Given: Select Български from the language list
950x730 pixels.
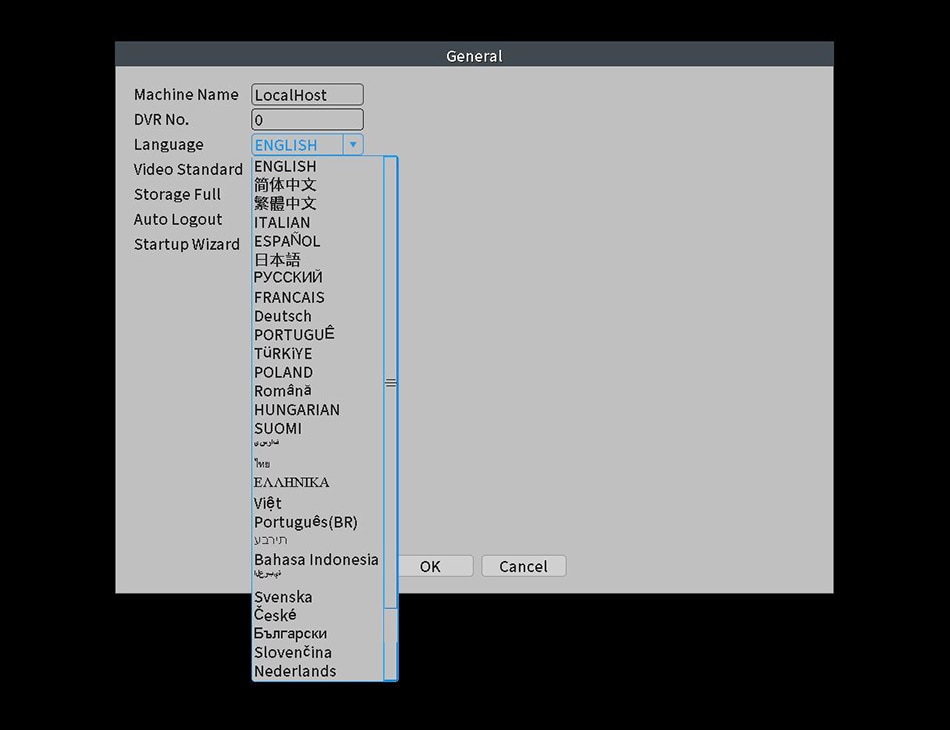Looking at the screenshot, I should 290,634.
